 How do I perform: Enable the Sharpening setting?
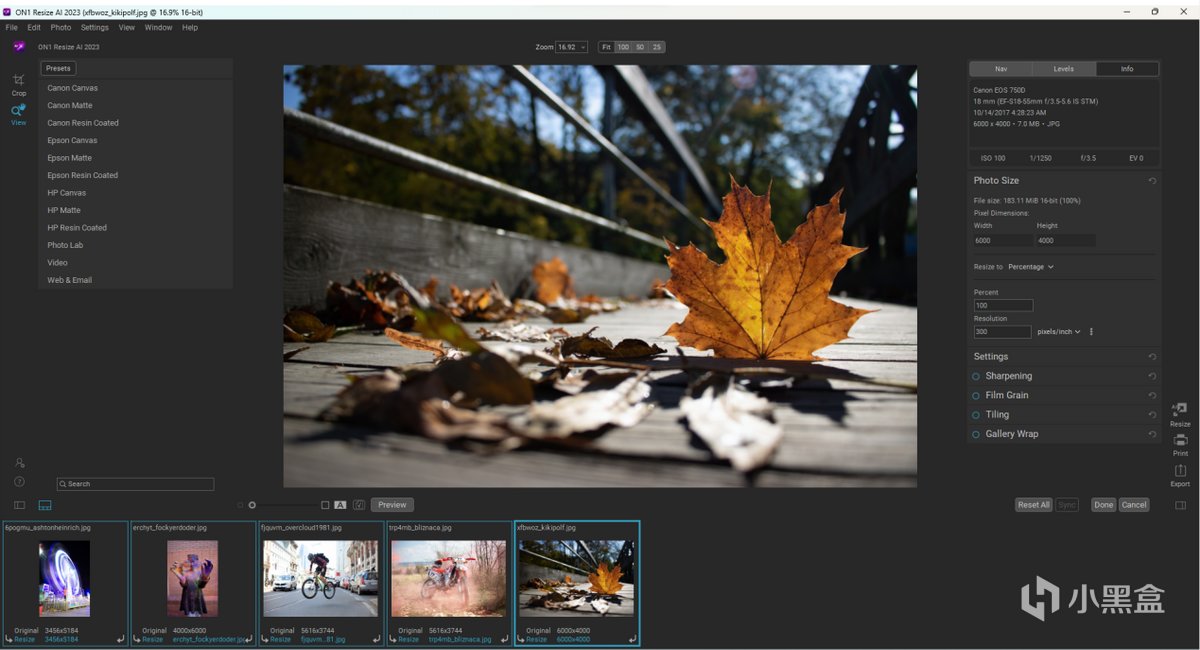coord(976,376)
